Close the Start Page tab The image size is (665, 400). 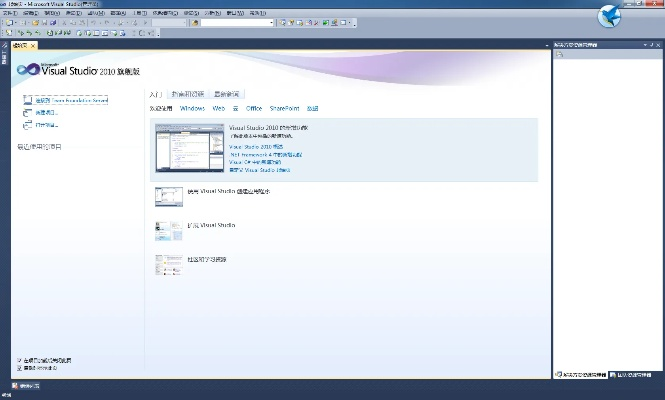(x=33, y=45)
